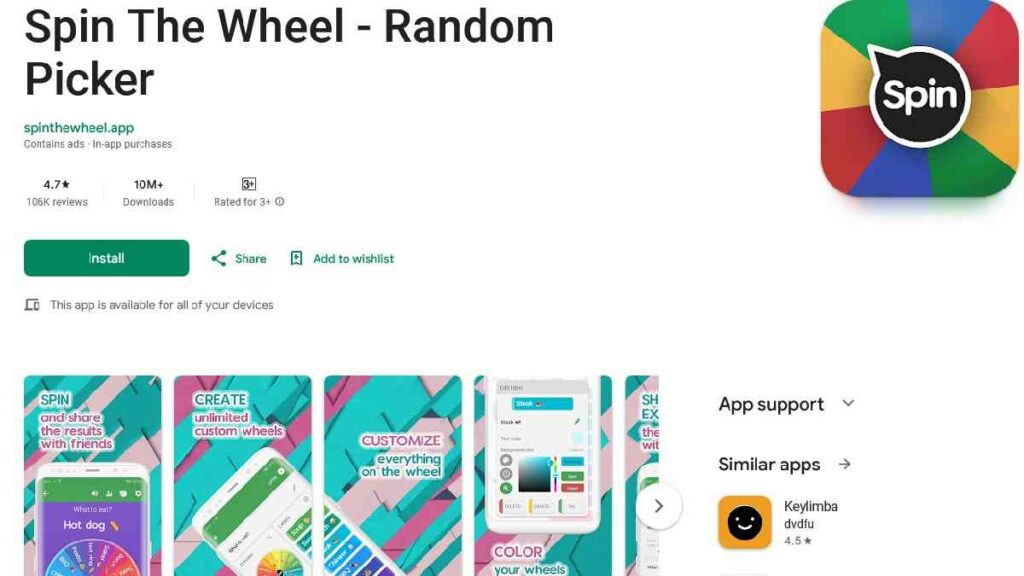
Task: Expand the App support section
Action: click(848, 404)
